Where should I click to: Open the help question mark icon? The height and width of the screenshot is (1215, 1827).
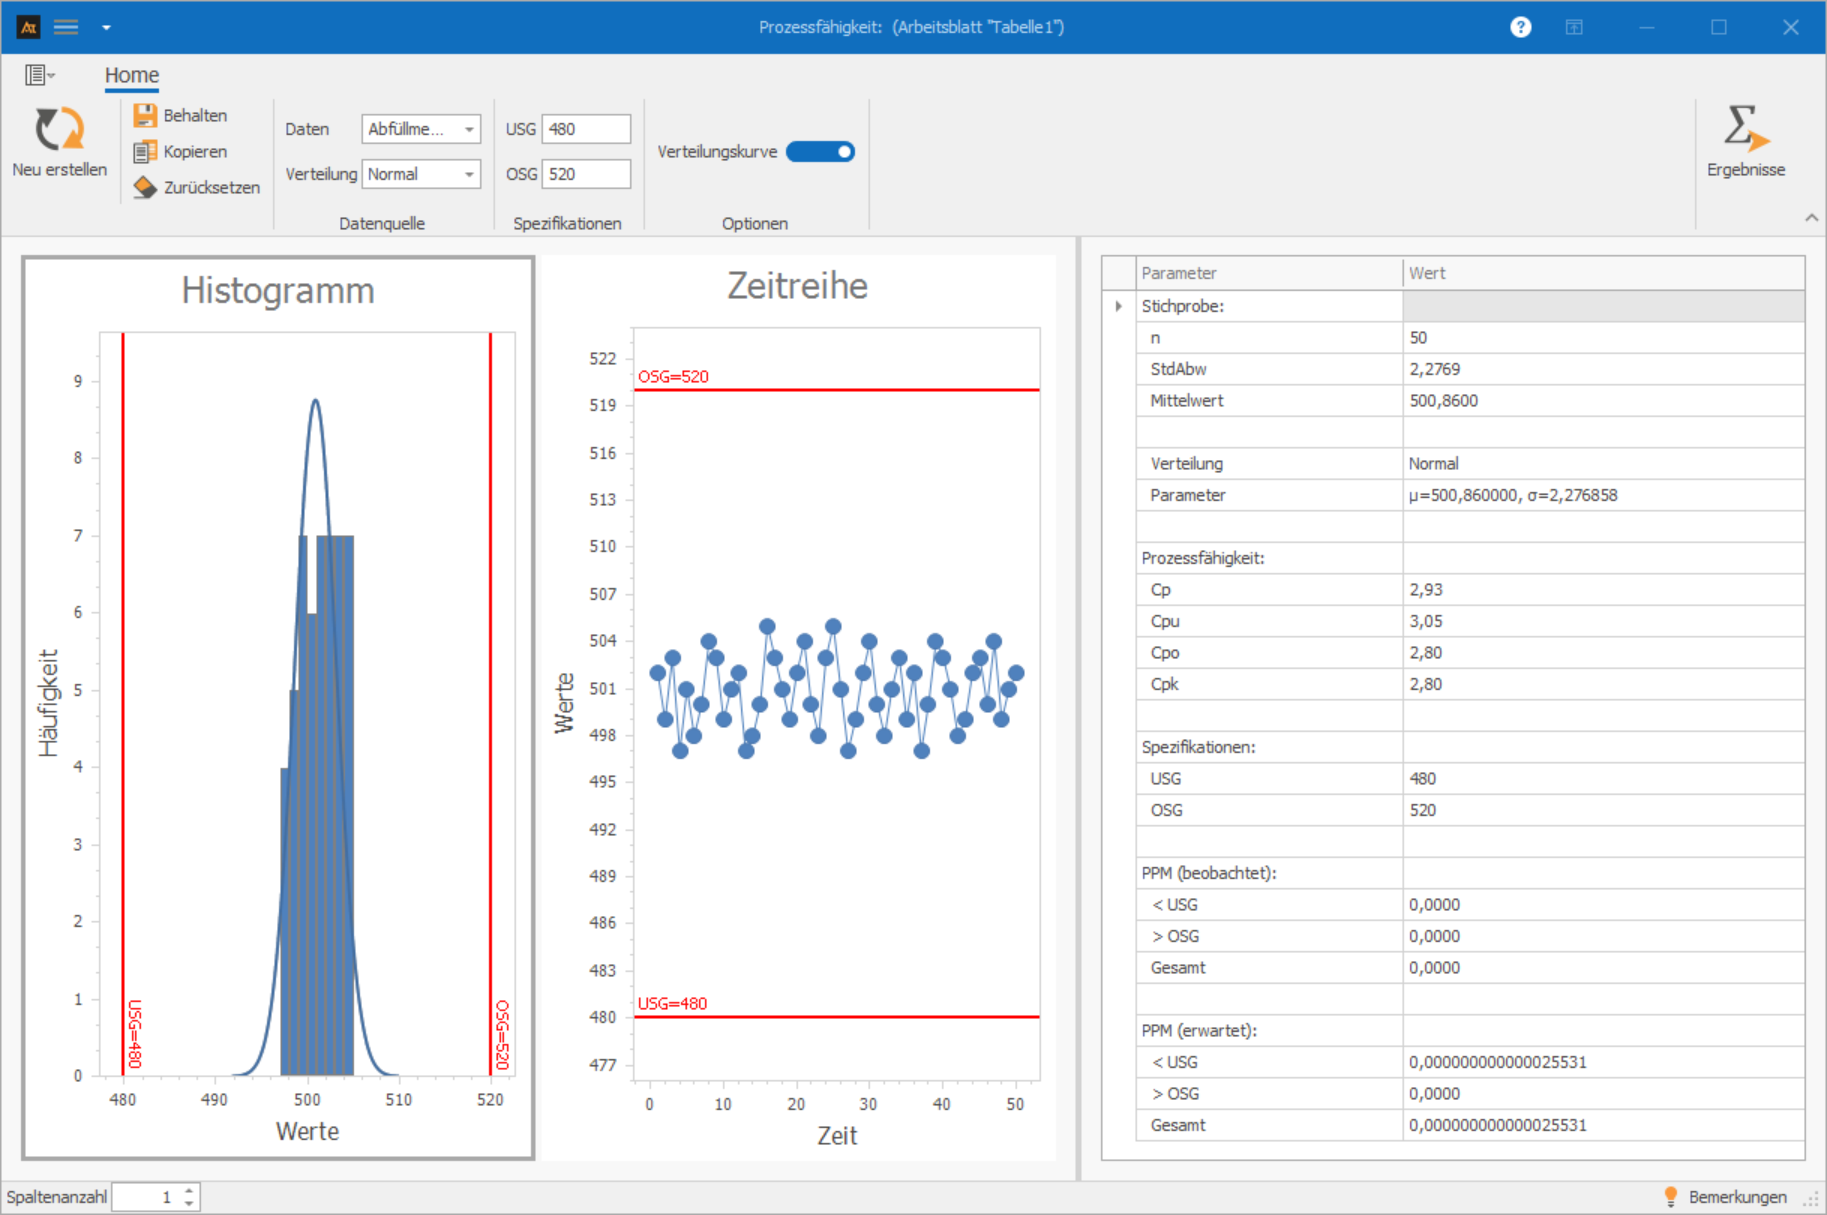[x=1520, y=27]
